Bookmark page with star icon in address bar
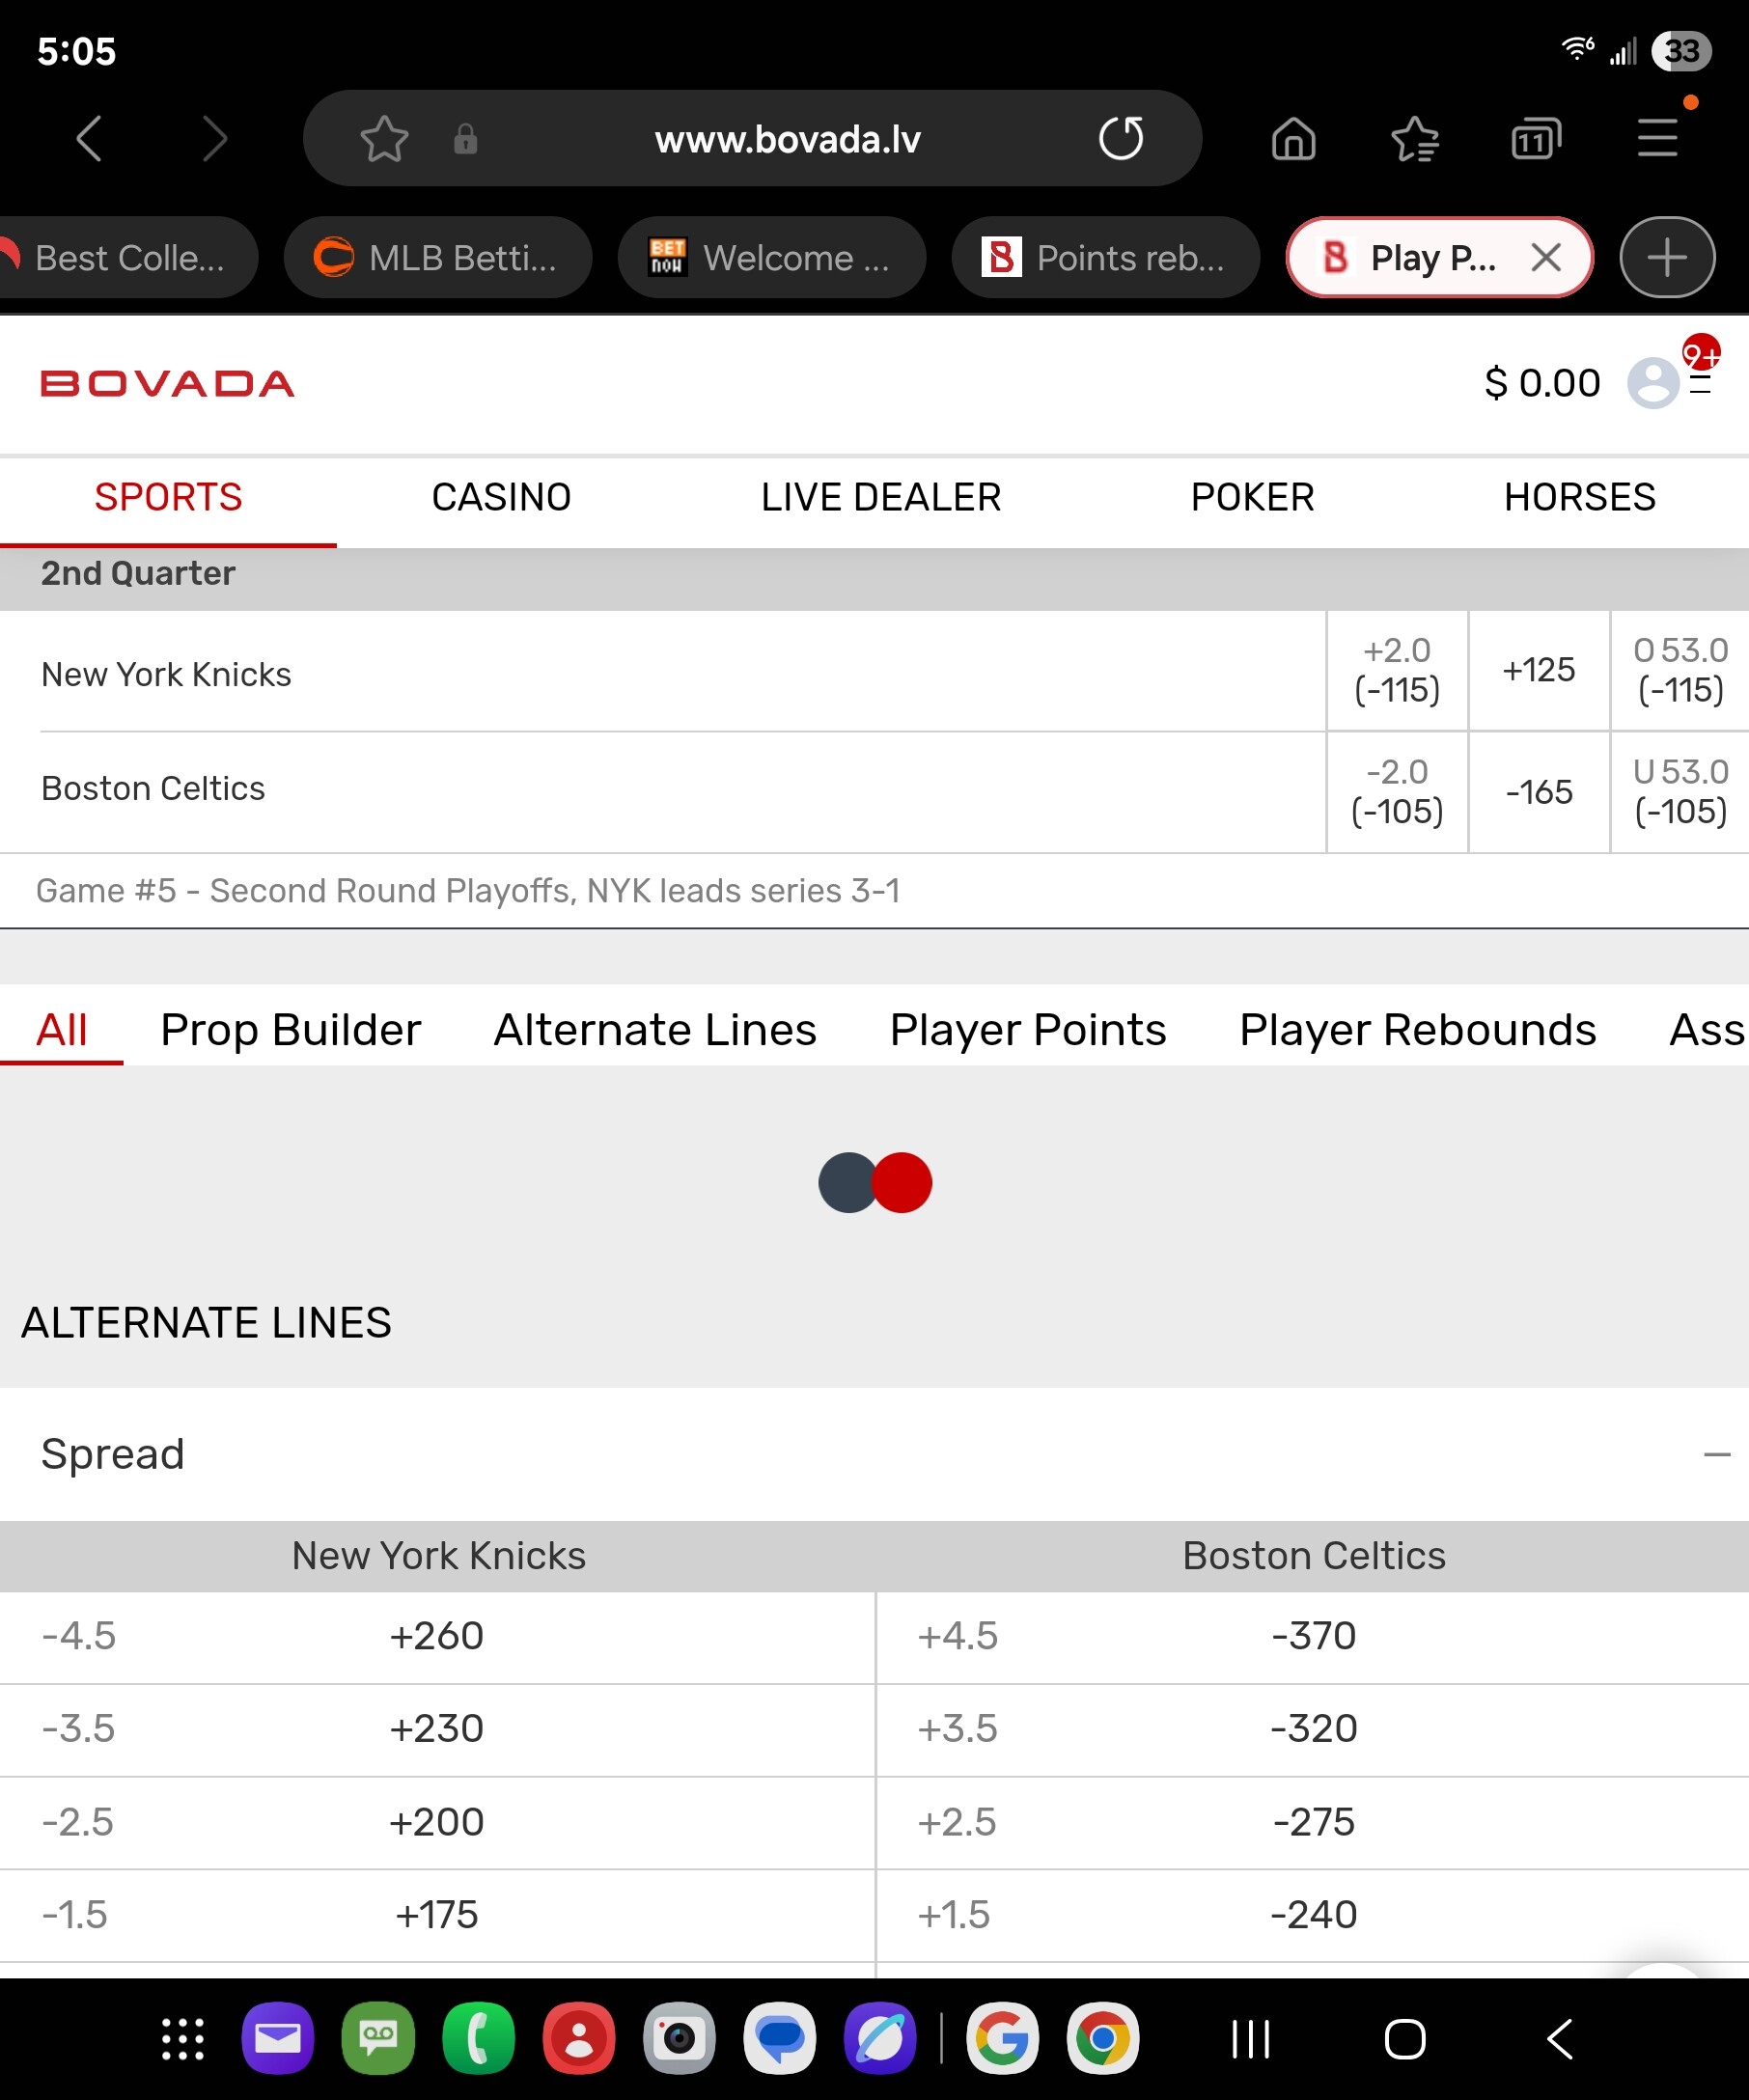Viewport: 1749px width, 2100px height. point(384,138)
